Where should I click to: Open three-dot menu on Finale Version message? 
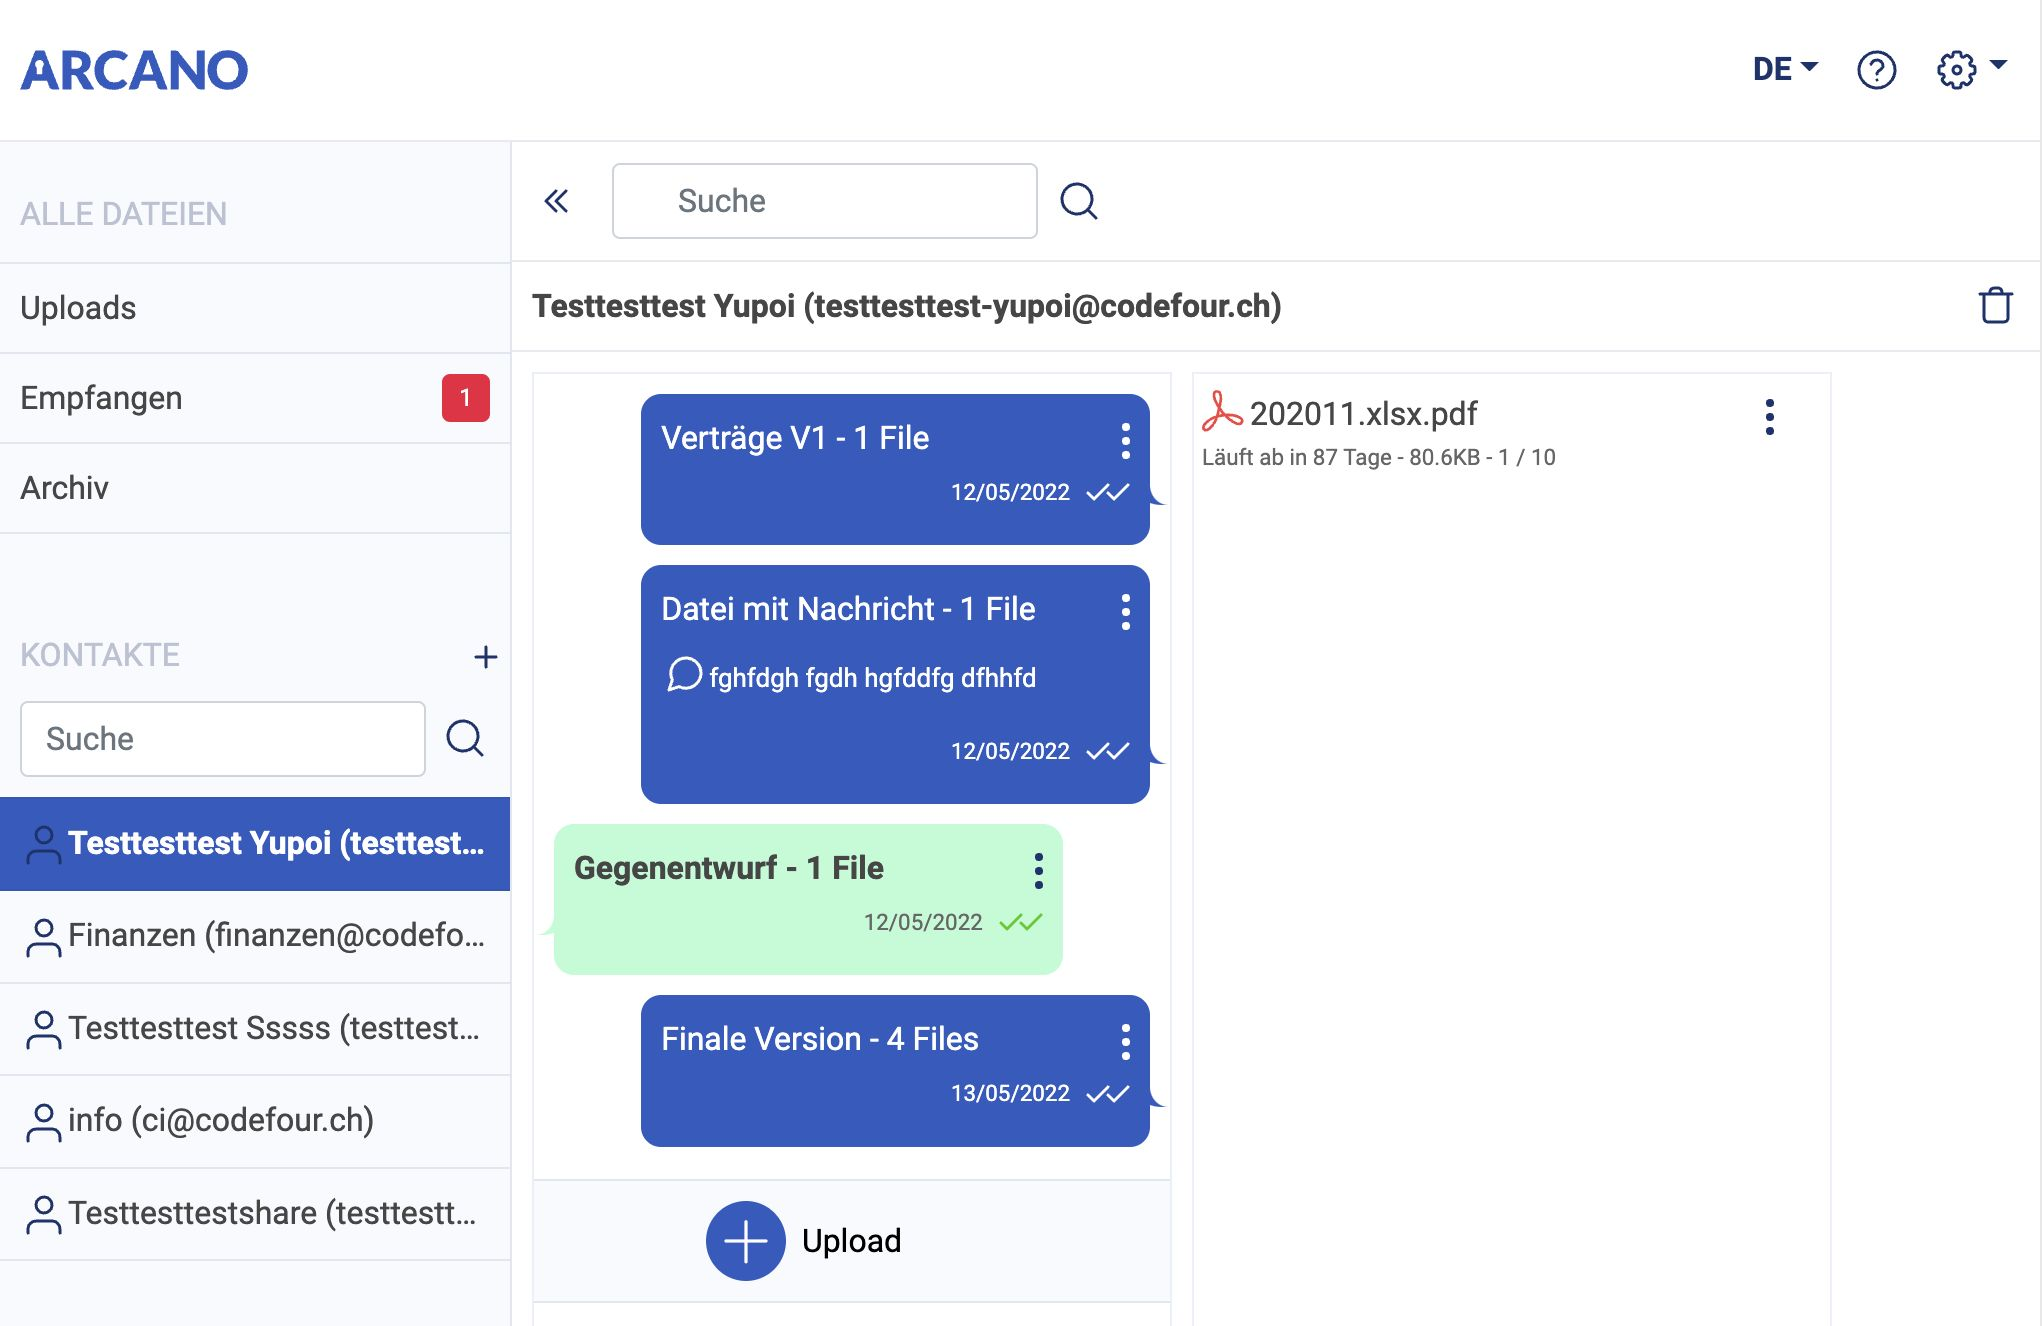click(1125, 1042)
